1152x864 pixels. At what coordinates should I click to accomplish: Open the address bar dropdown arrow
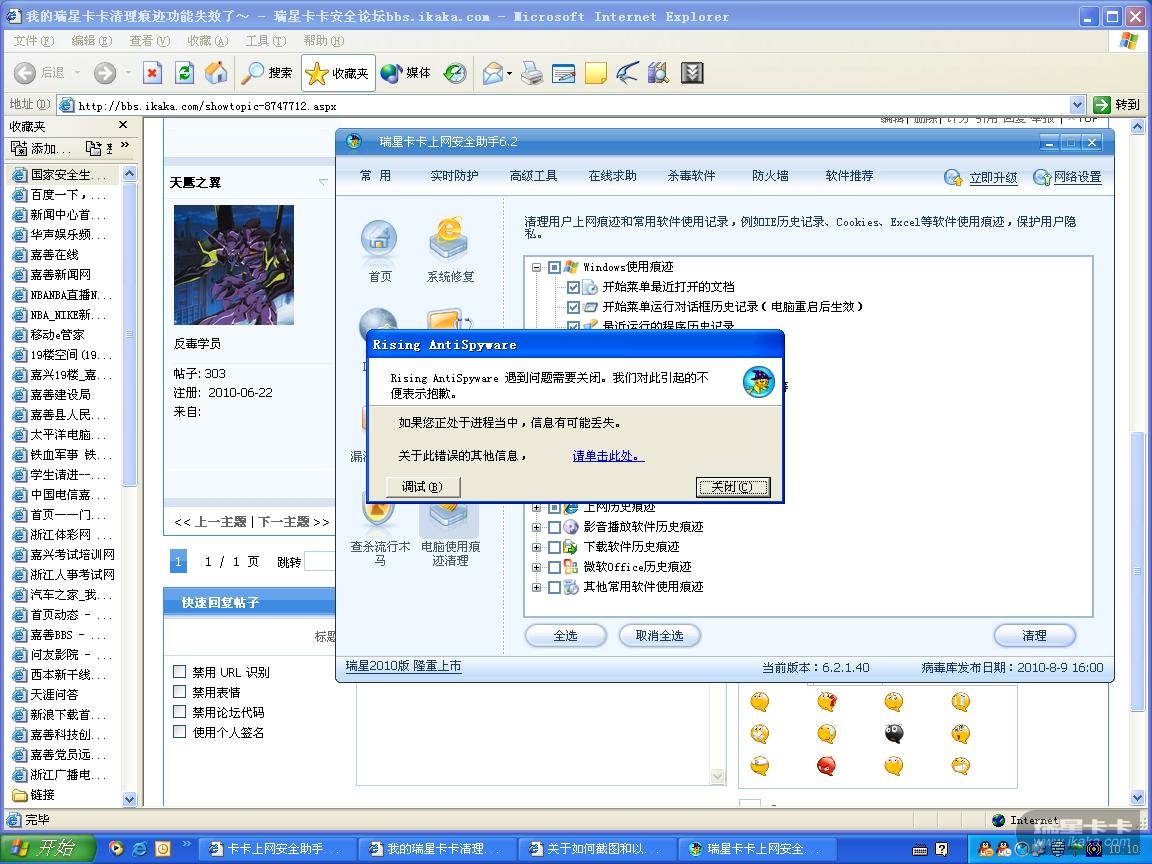coord(1077,105)
